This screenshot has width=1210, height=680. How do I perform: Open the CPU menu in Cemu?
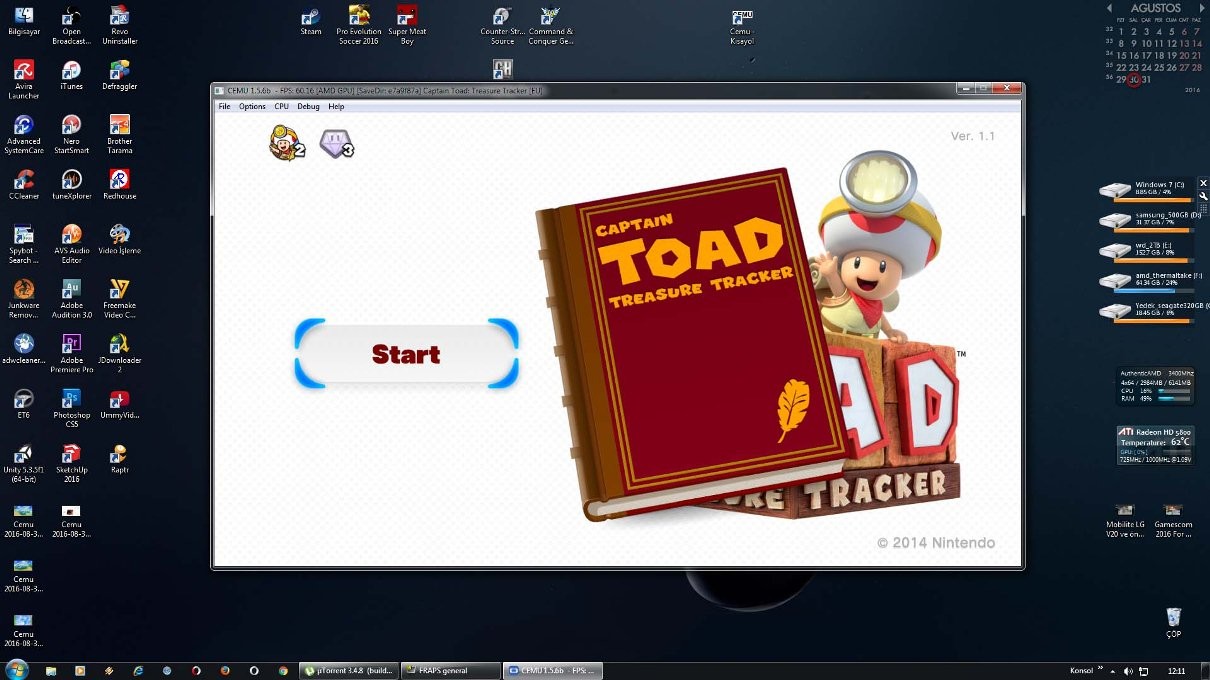(x=281, y=106)
